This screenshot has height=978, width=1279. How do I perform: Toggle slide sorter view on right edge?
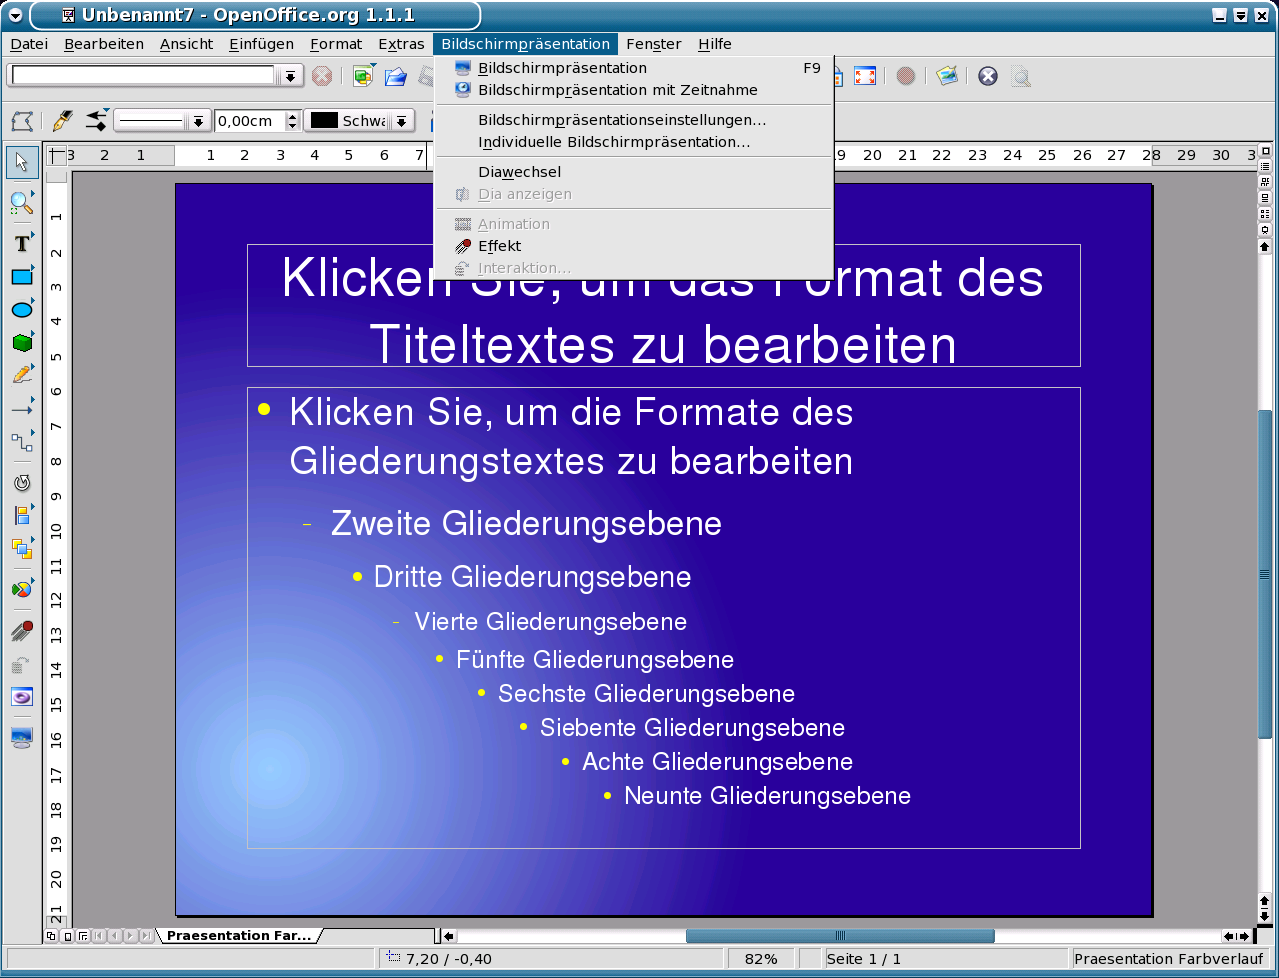(x=1265, y=182)
